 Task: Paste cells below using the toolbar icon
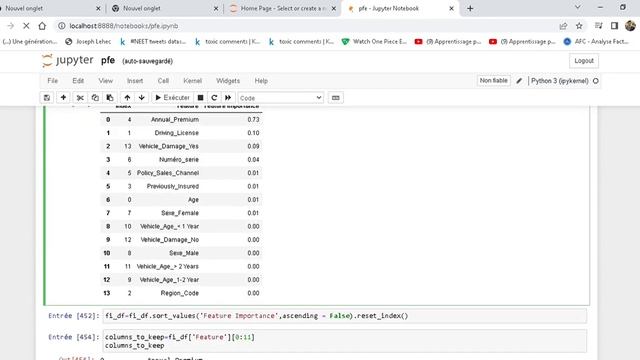(x=110, y=98)
